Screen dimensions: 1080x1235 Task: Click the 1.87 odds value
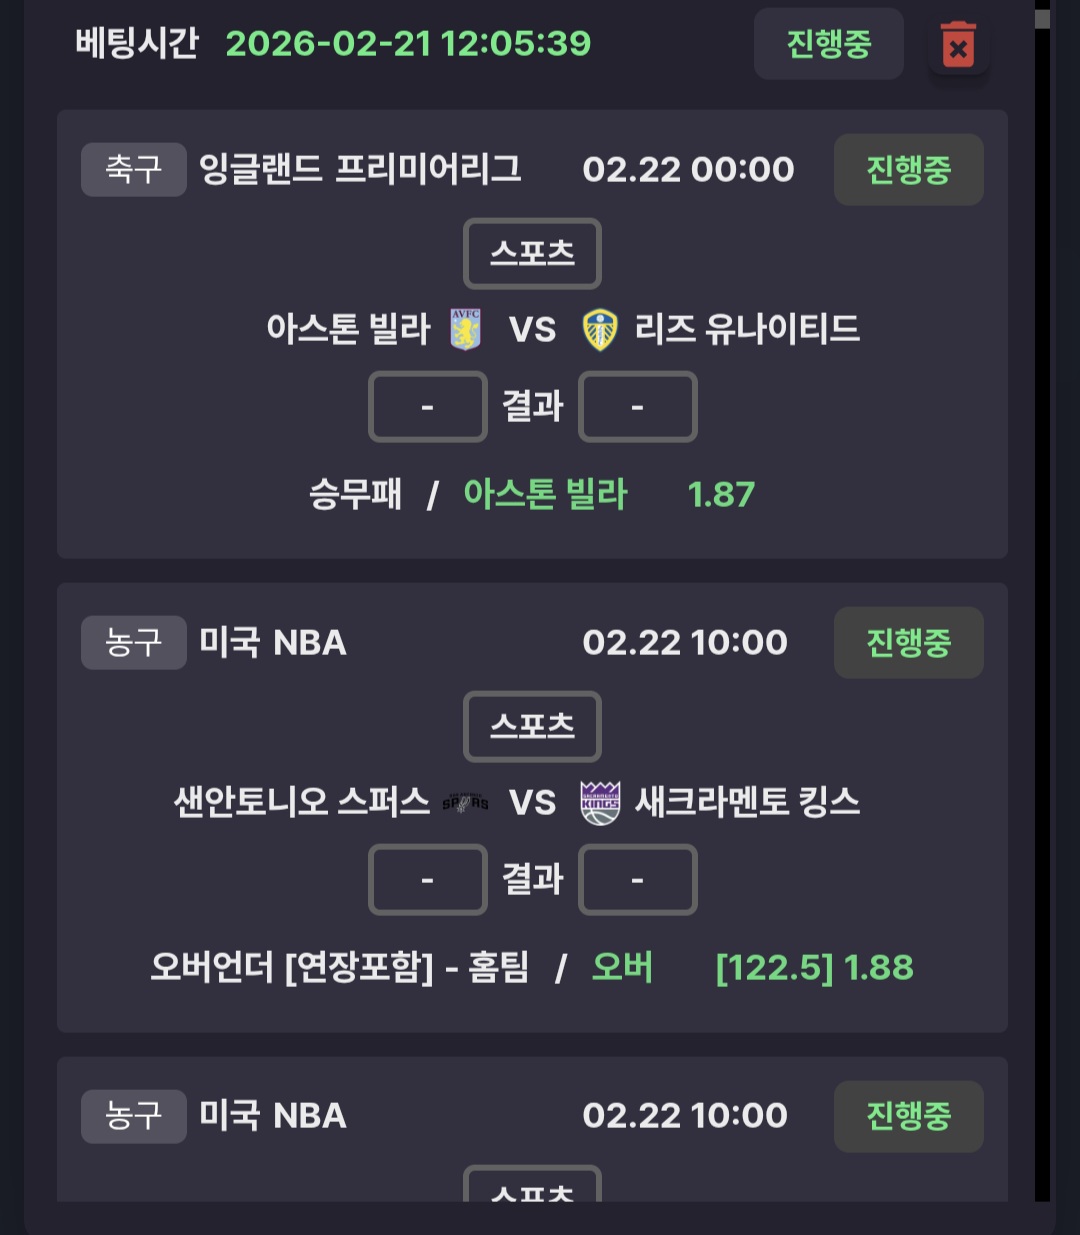(721, 494)
